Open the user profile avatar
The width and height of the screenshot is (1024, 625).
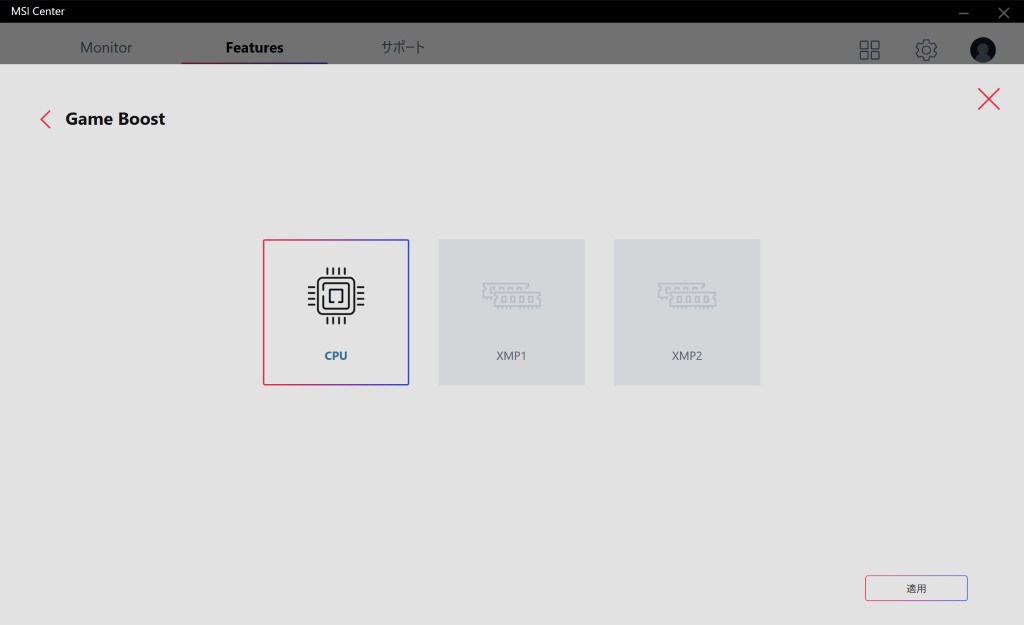click(x=983, y=50)
